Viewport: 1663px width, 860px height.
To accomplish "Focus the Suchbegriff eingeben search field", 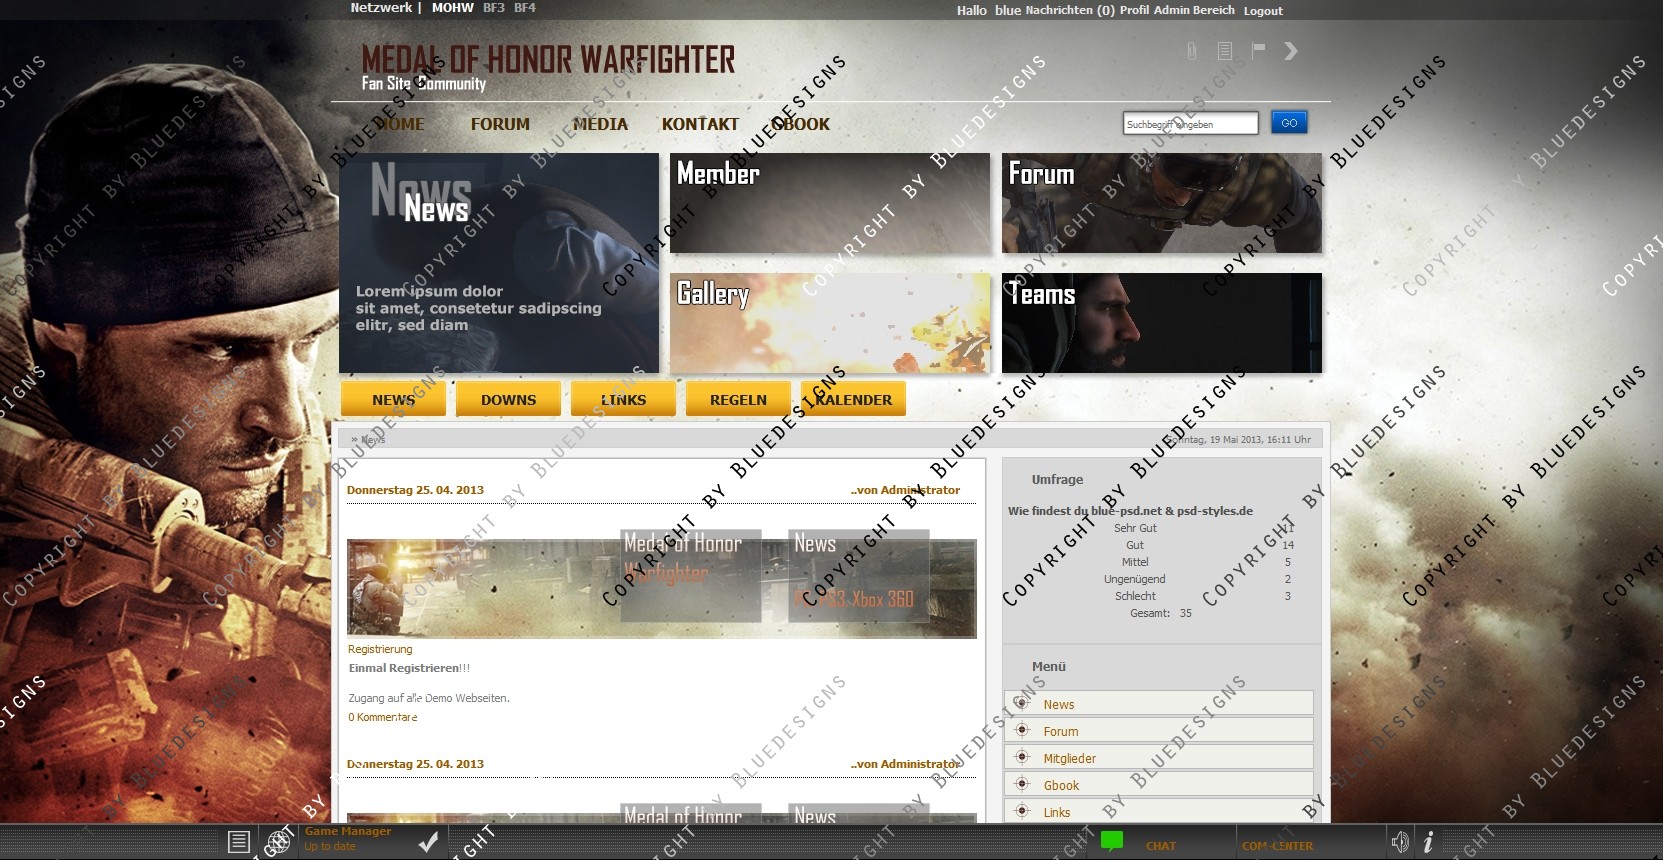I will 1190,124.
